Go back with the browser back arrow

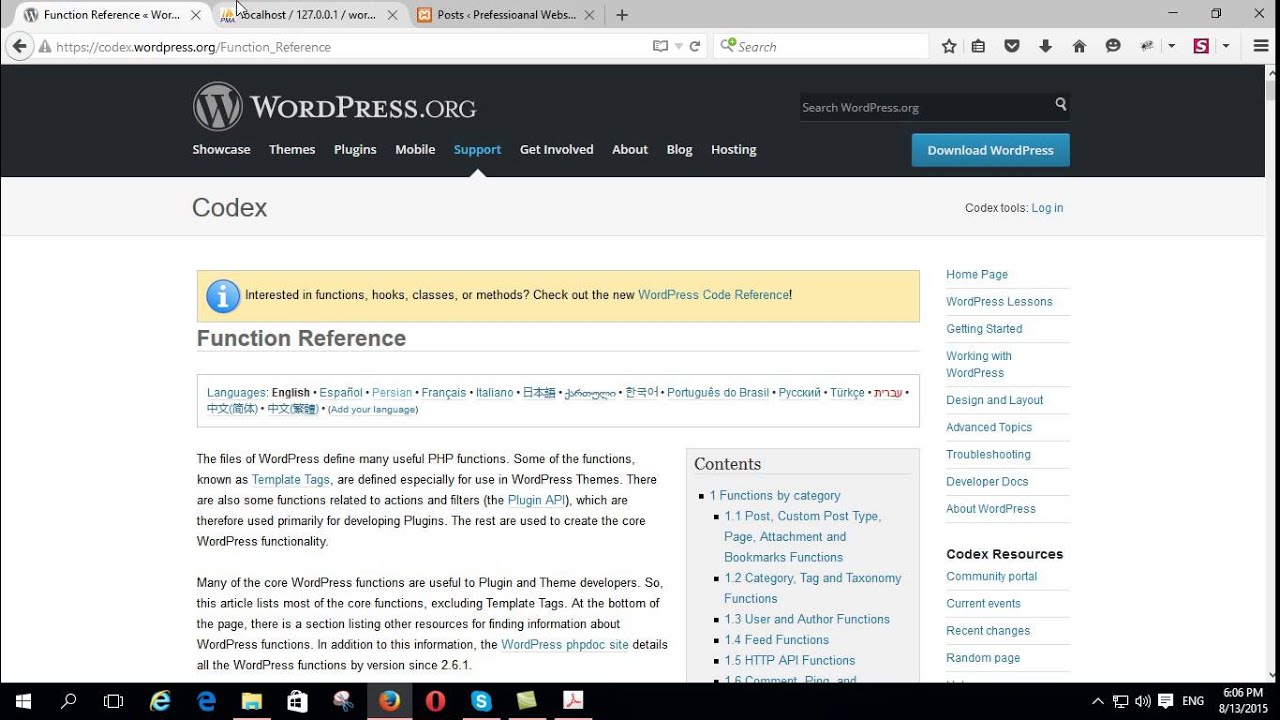[x=18, y=46]
